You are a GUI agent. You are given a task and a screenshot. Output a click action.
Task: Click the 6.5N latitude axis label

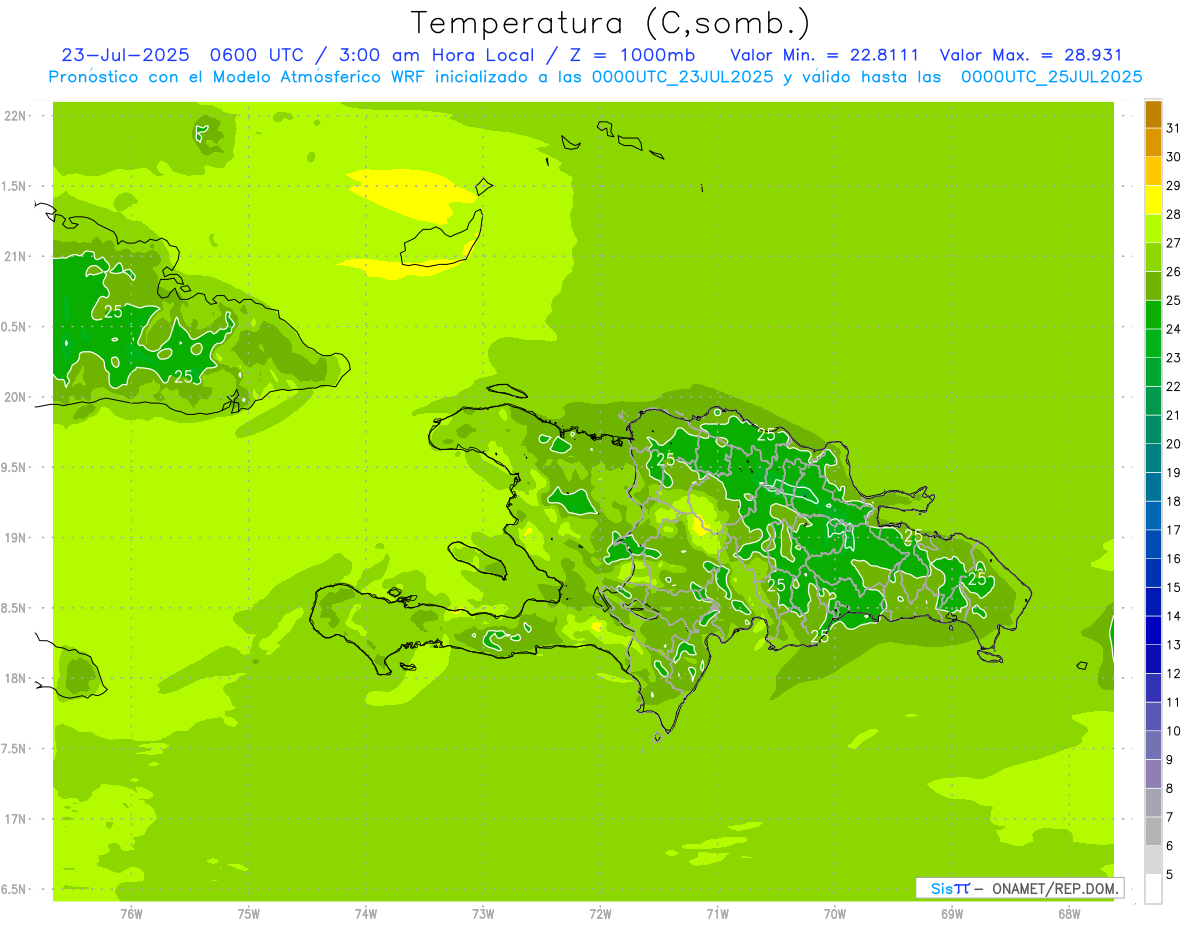[x=15, y=889]
